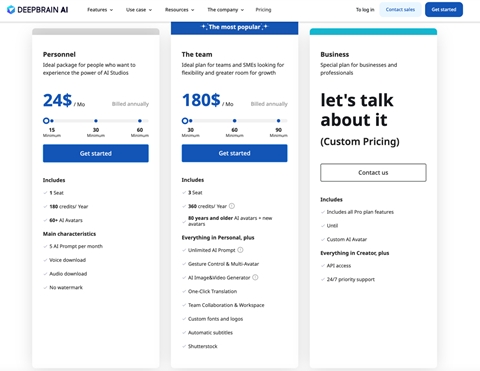Click the checkmark icon beside API access
Image resolution: width=480 pixels, height=371 pixels.
(323, 266)
